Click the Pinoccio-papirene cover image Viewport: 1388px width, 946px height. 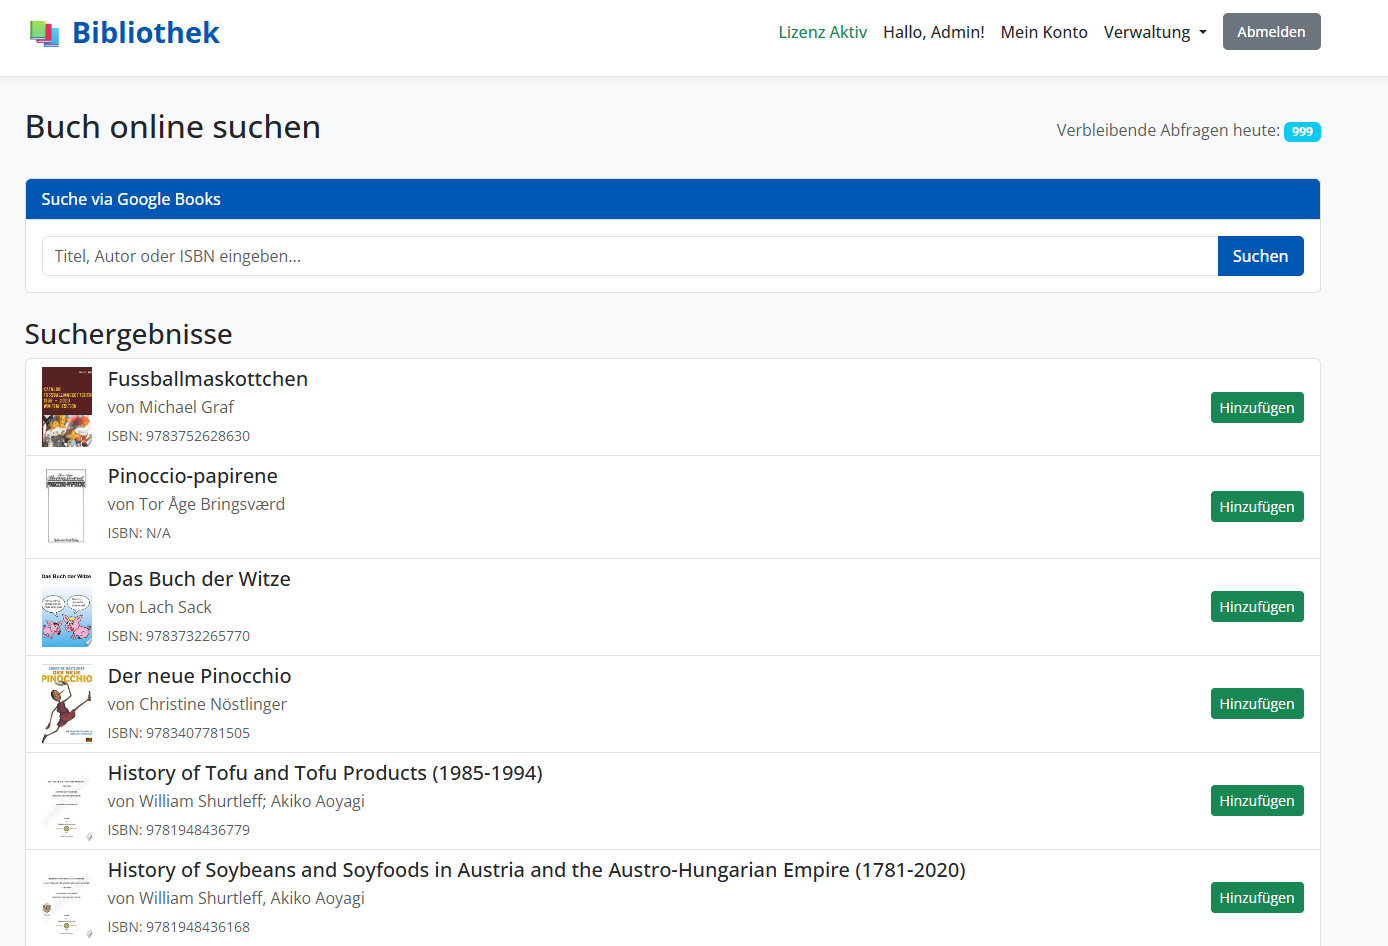[x=66, y=505]
